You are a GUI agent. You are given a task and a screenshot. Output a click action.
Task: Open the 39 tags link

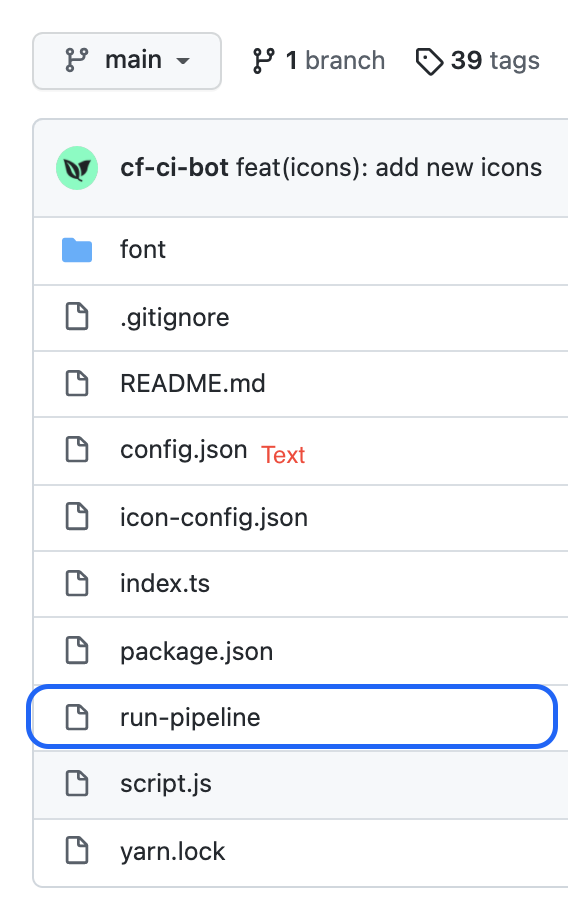point(478,61)
